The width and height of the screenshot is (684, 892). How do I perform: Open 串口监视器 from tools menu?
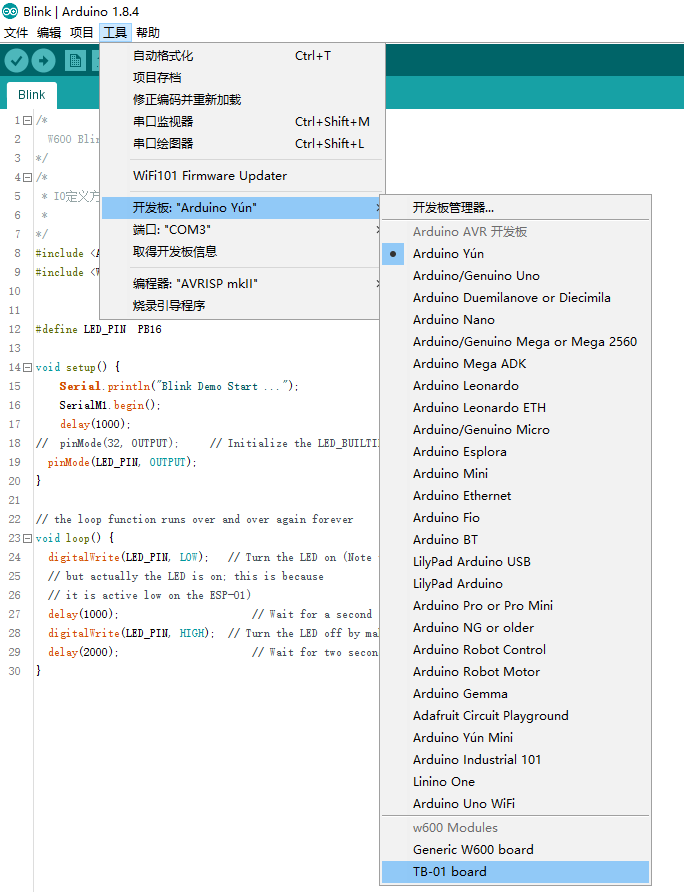[x=242, y=122]
